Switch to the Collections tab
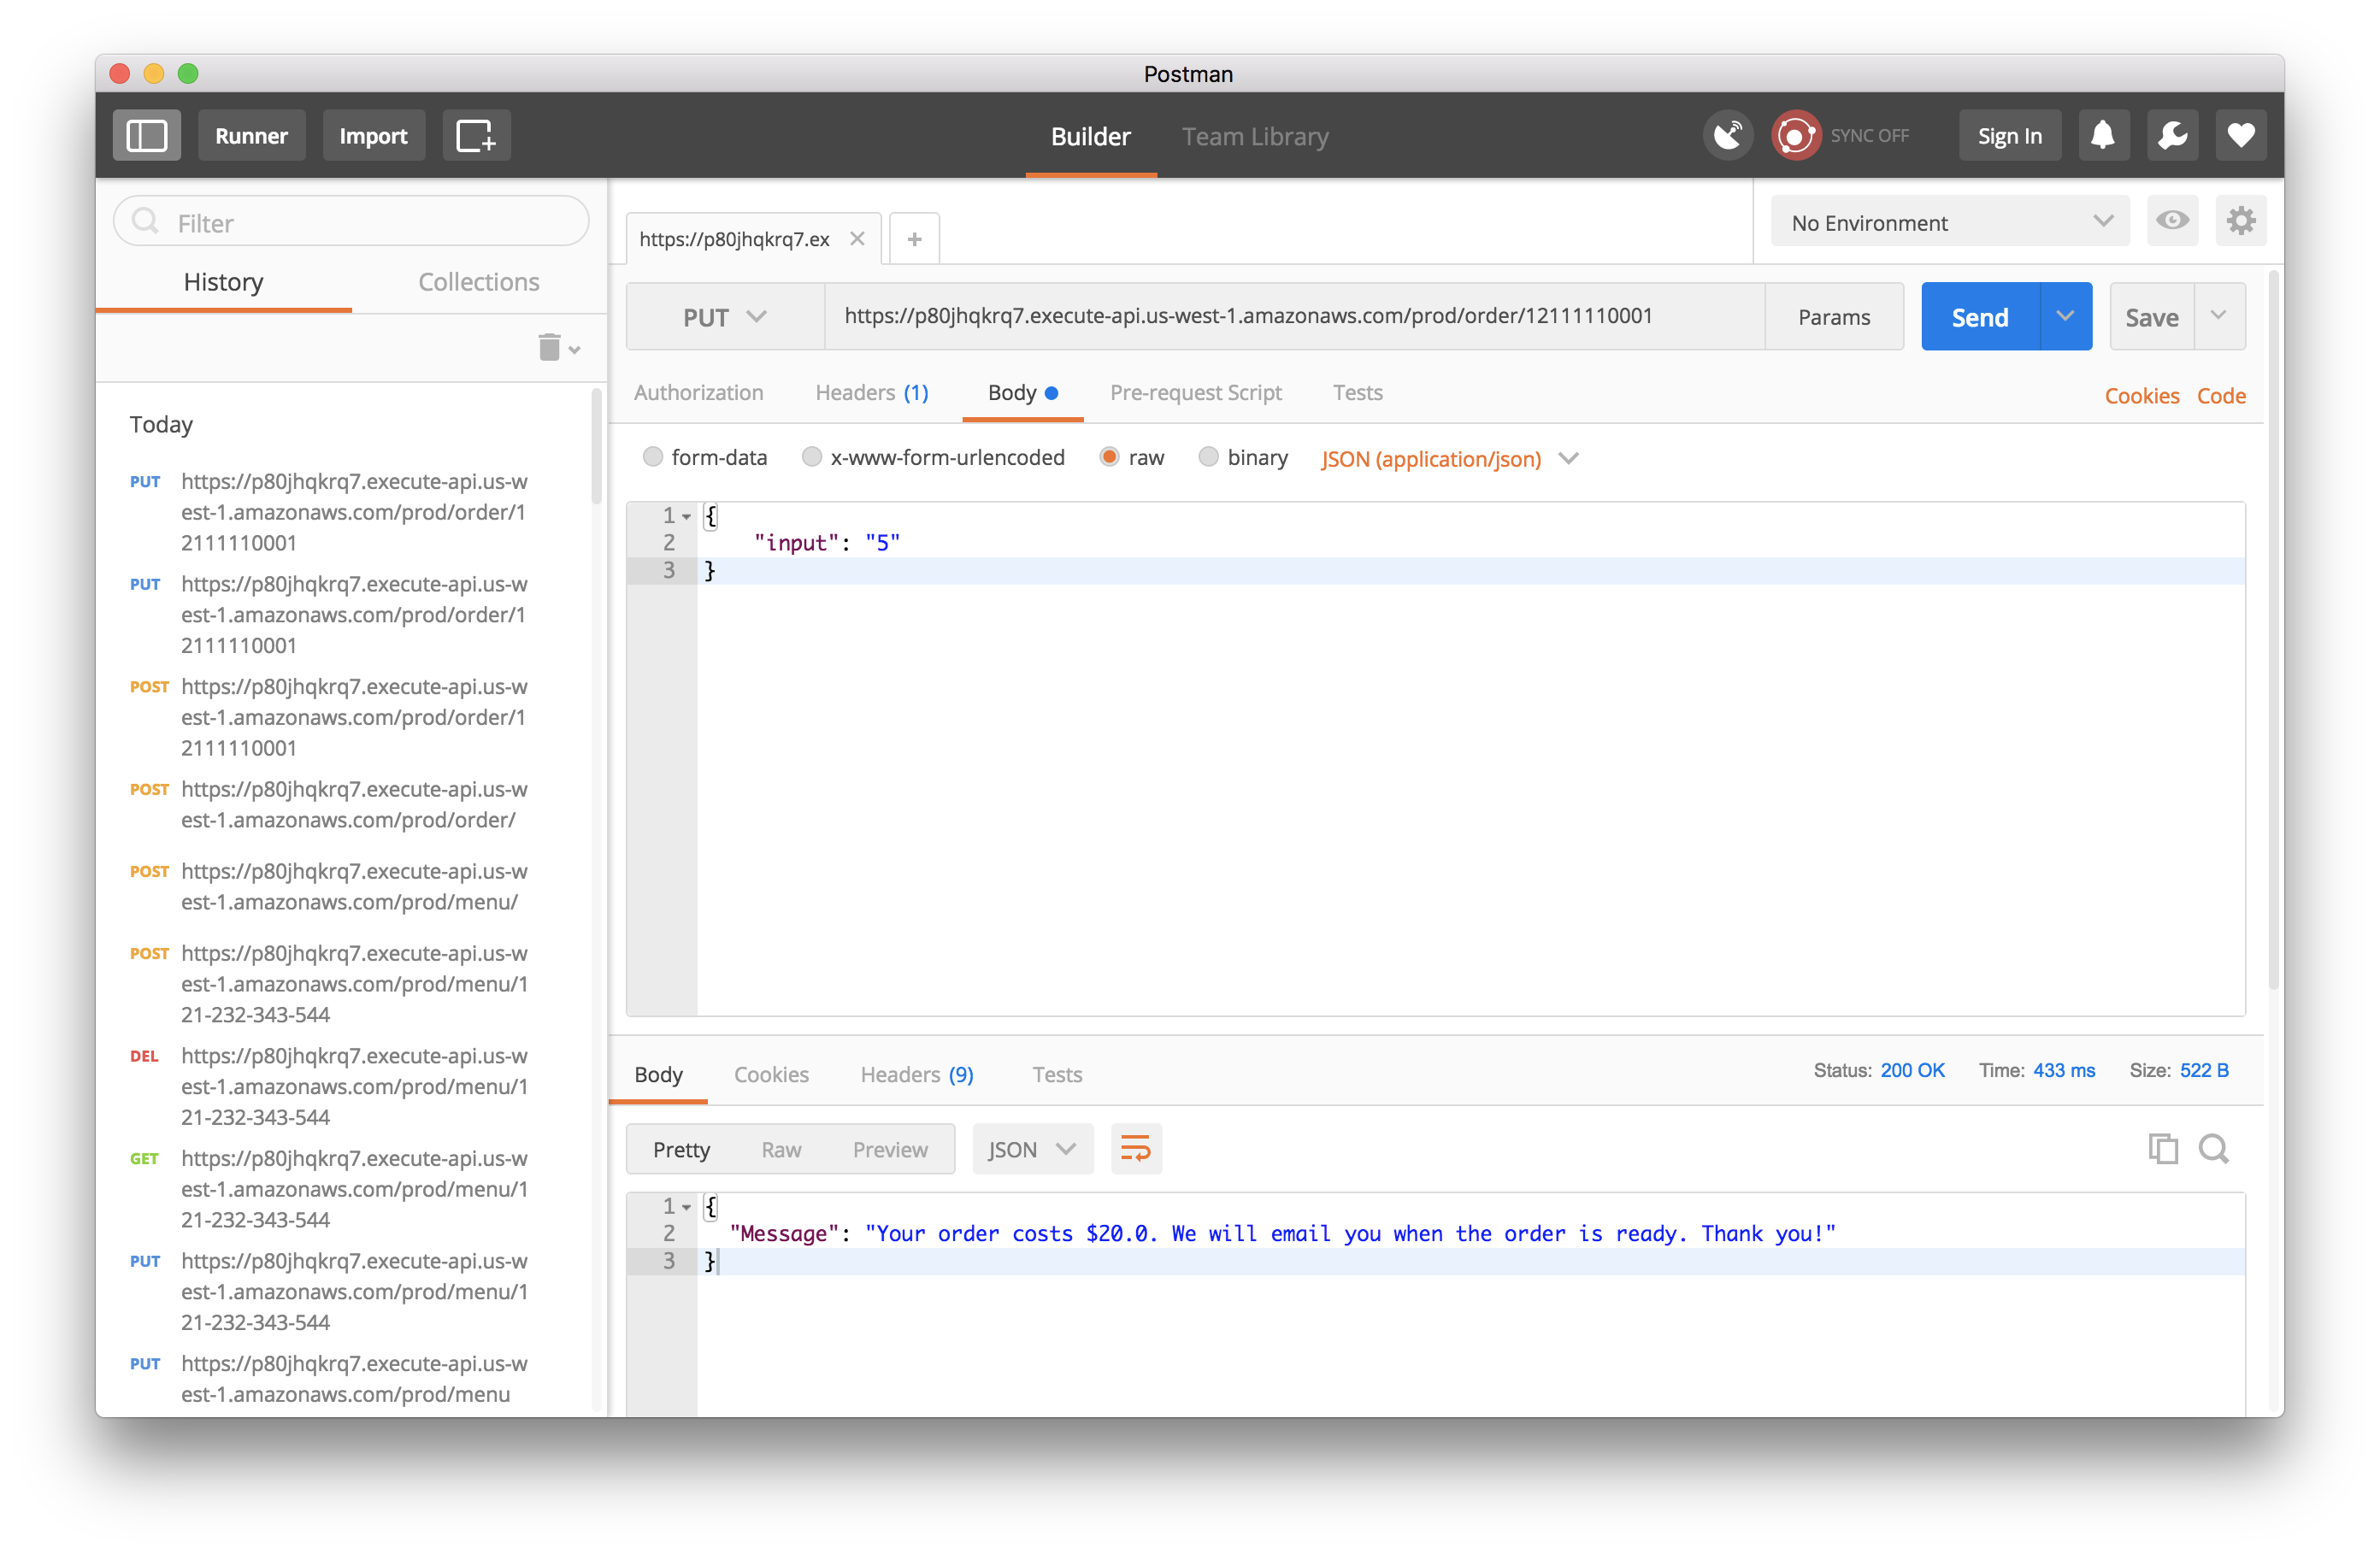 coord(479,282)
